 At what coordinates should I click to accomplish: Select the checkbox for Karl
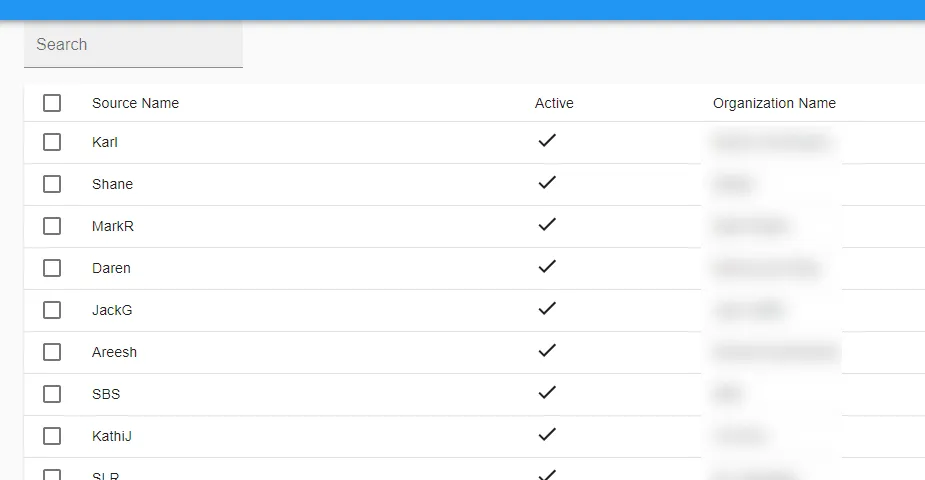(x=52, y=142)
